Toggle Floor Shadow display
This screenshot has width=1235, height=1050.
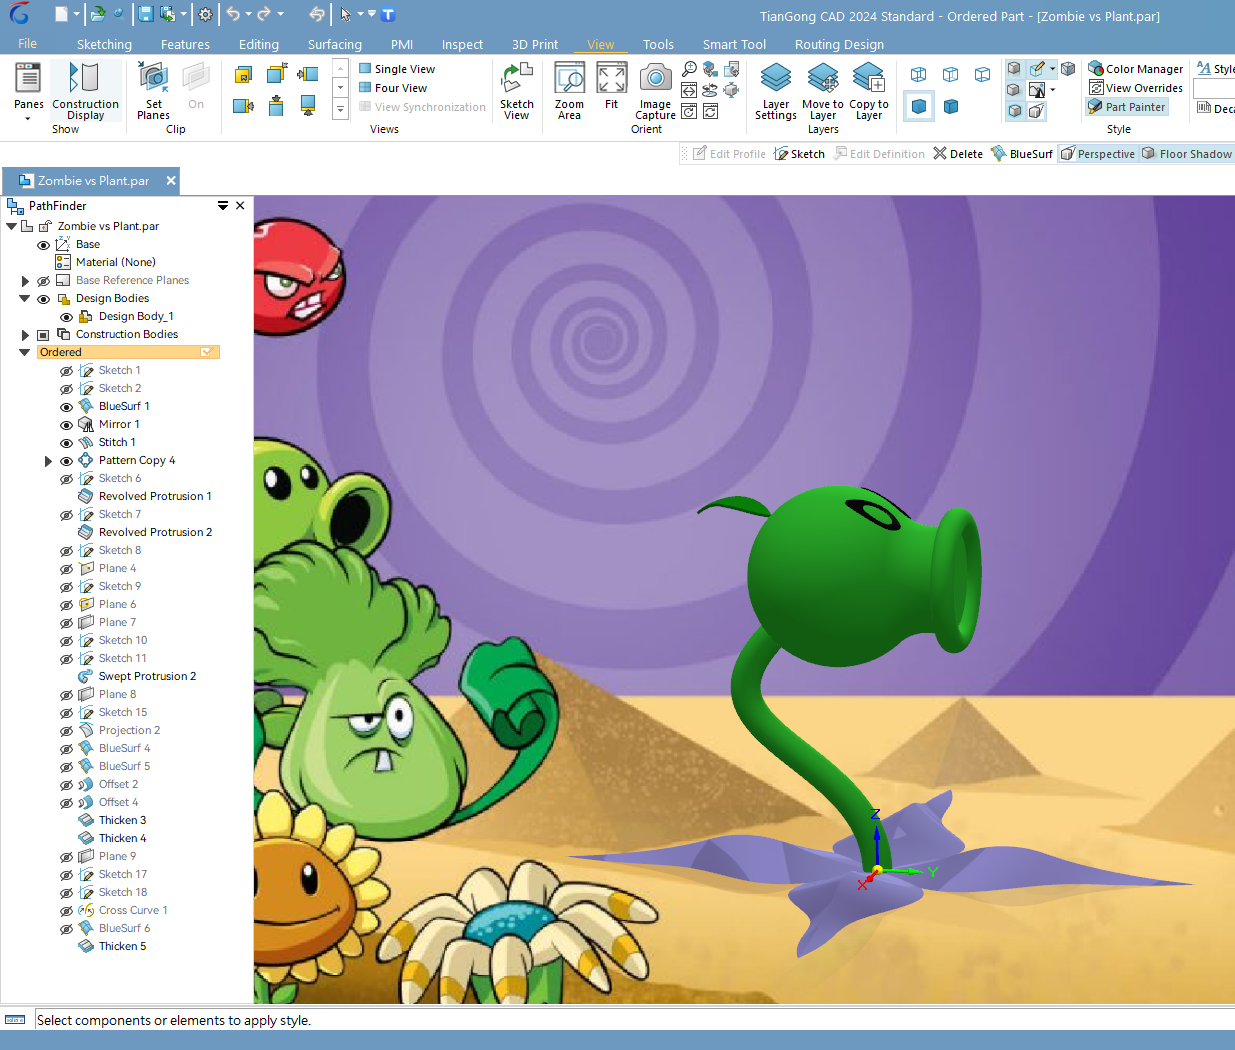click(x=1187, y=154)
